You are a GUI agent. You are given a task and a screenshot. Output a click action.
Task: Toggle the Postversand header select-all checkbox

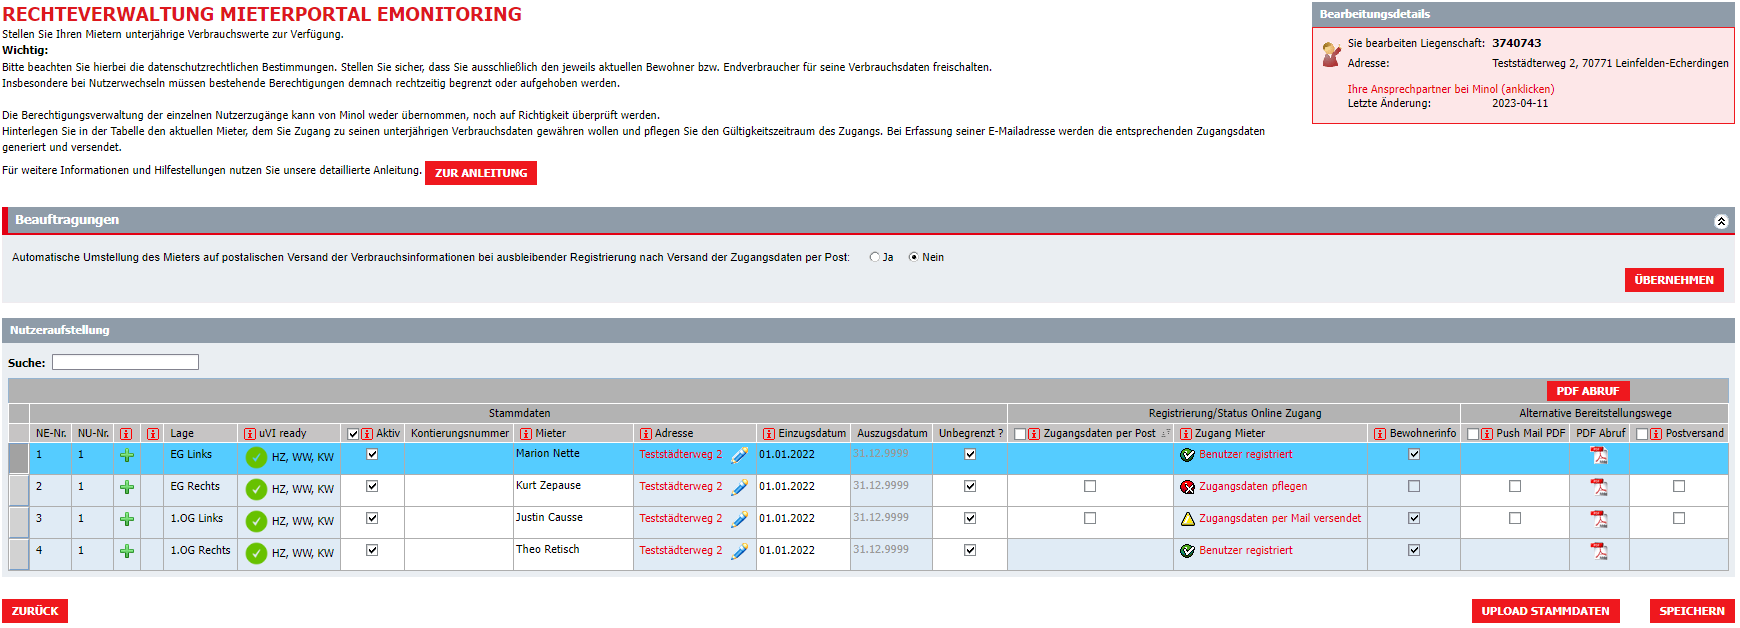pos(1642,434)
